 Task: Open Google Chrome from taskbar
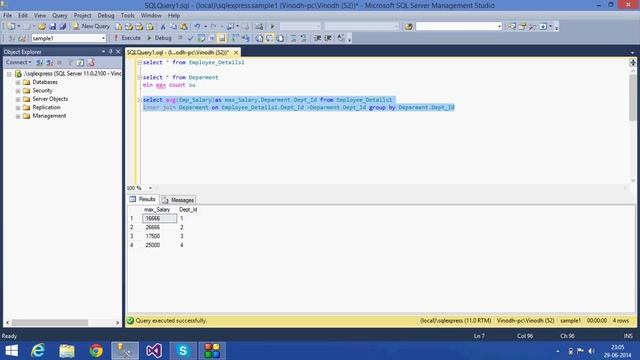96,351
